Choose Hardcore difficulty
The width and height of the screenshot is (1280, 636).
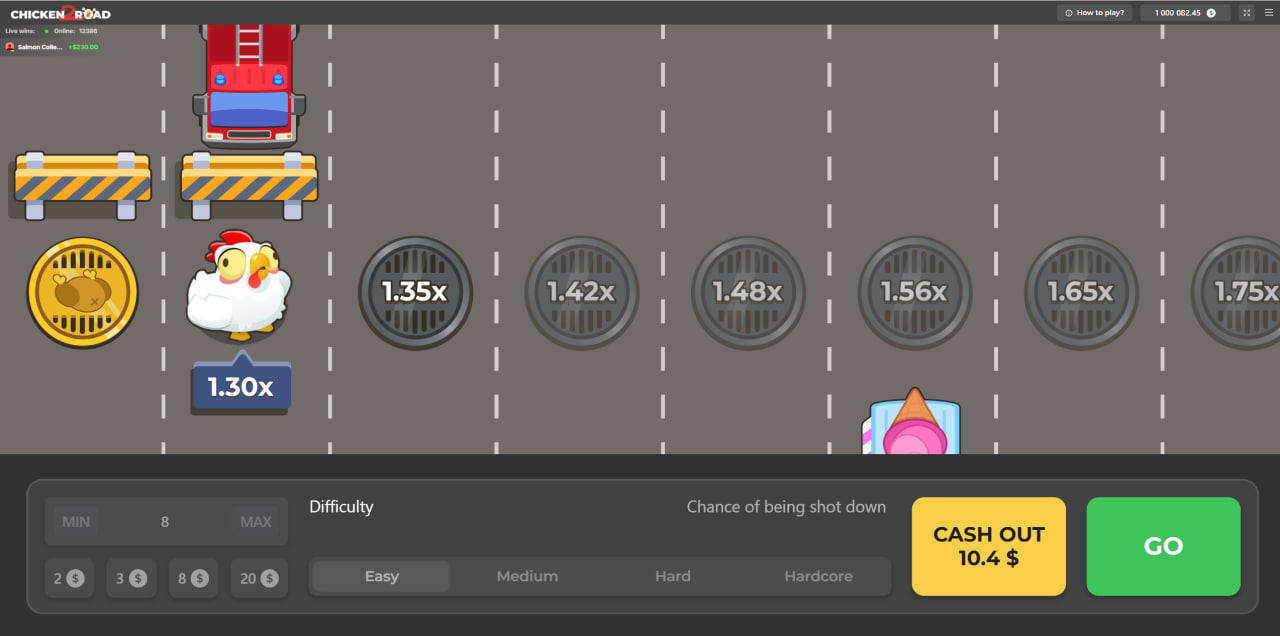[x=819, y=576]
